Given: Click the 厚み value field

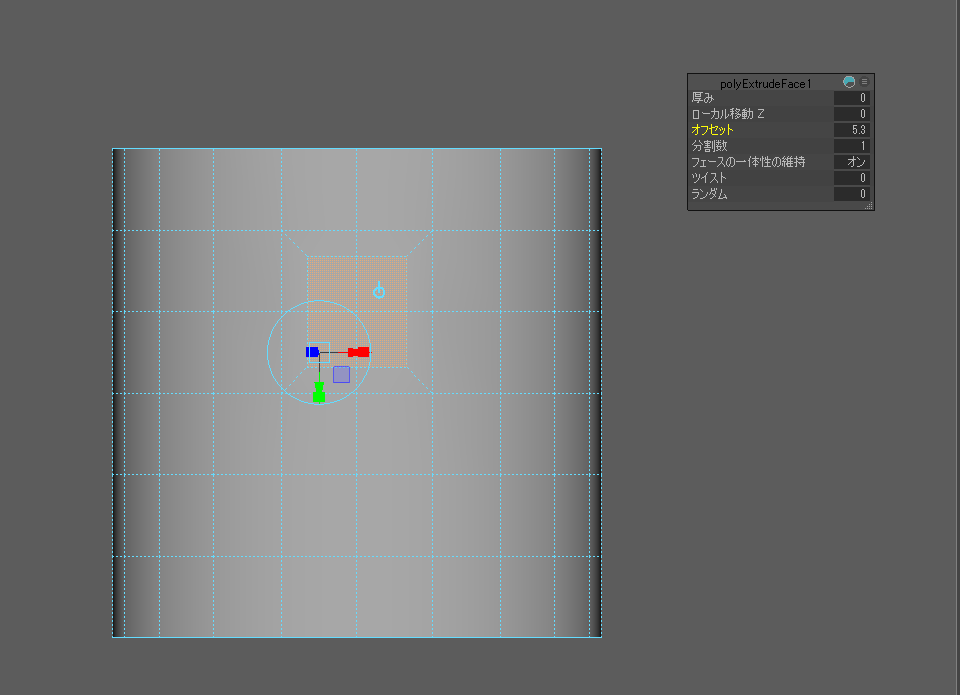Looking at the screenshot, I should 852,98.
